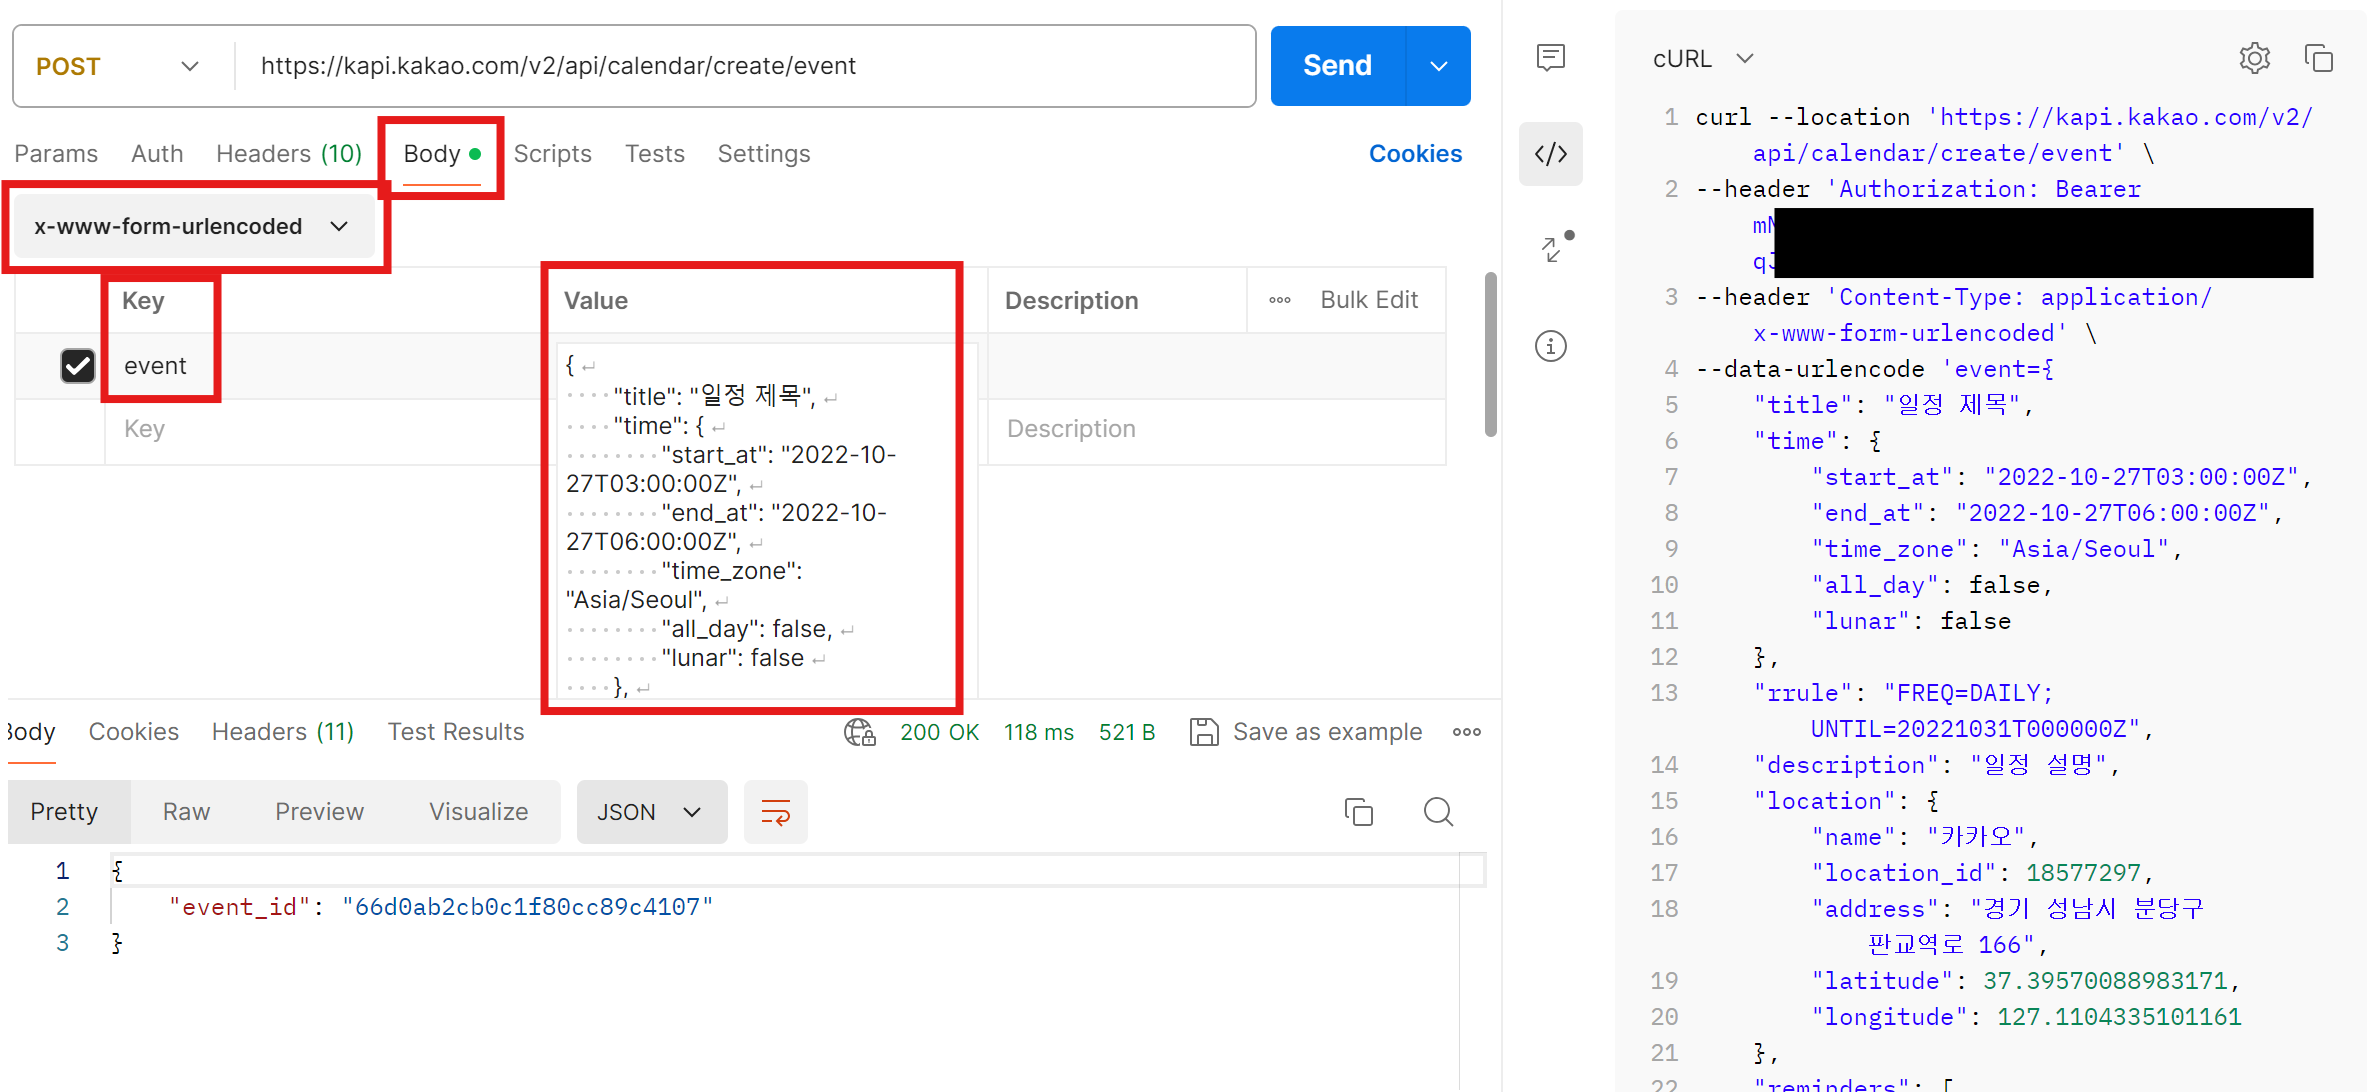Open the cURL language dropdown
Viewport: 2370px width, 1092px height.
point(1703,59)
